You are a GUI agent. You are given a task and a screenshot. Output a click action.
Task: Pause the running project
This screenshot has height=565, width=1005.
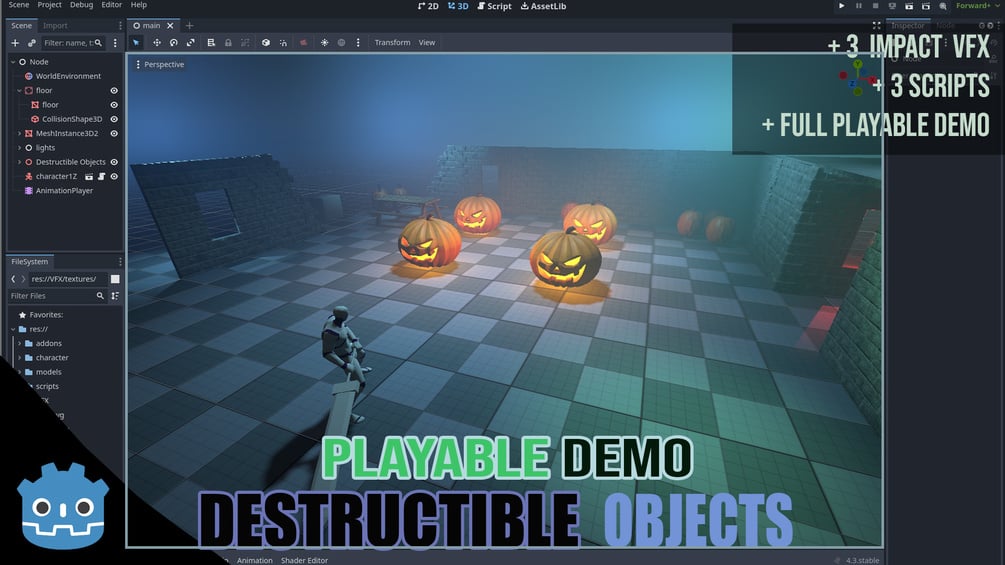point(859,6)
